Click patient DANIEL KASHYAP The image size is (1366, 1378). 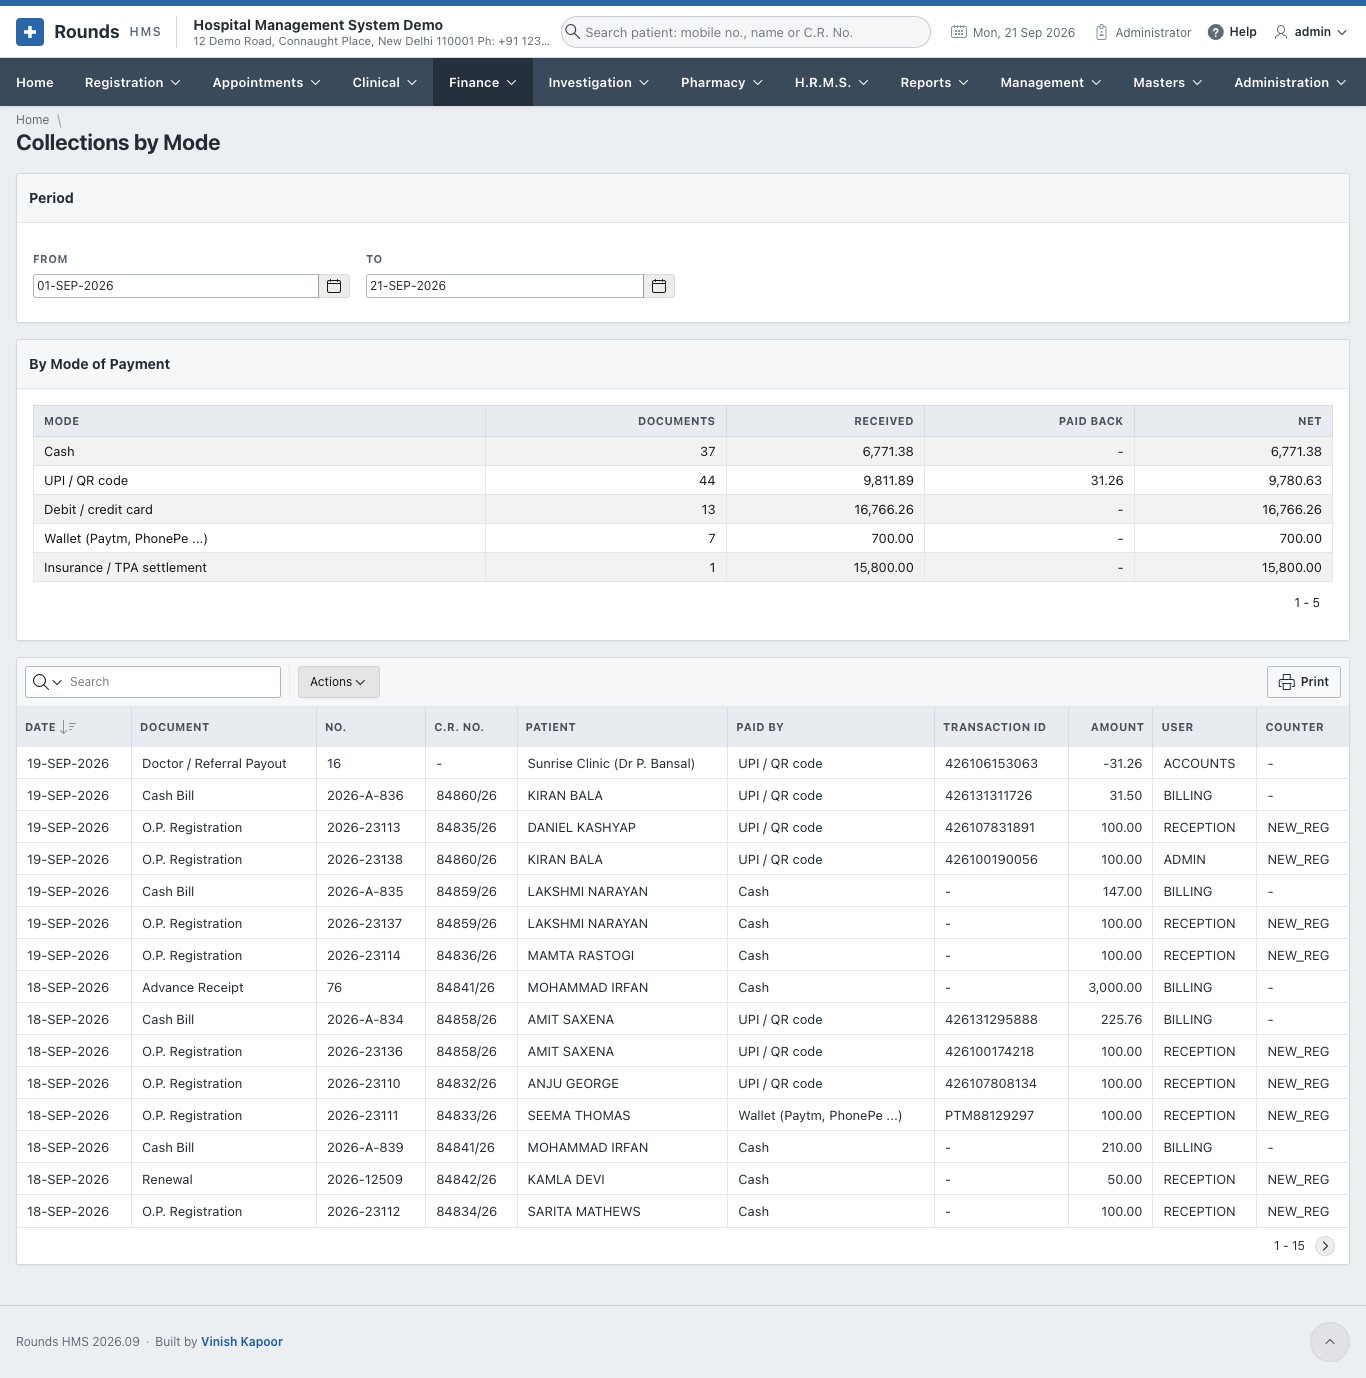pos(581,828)
